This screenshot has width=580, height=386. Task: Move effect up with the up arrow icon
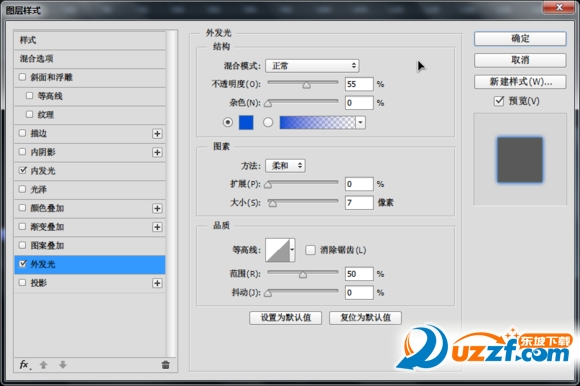click(x=43, y=365)
